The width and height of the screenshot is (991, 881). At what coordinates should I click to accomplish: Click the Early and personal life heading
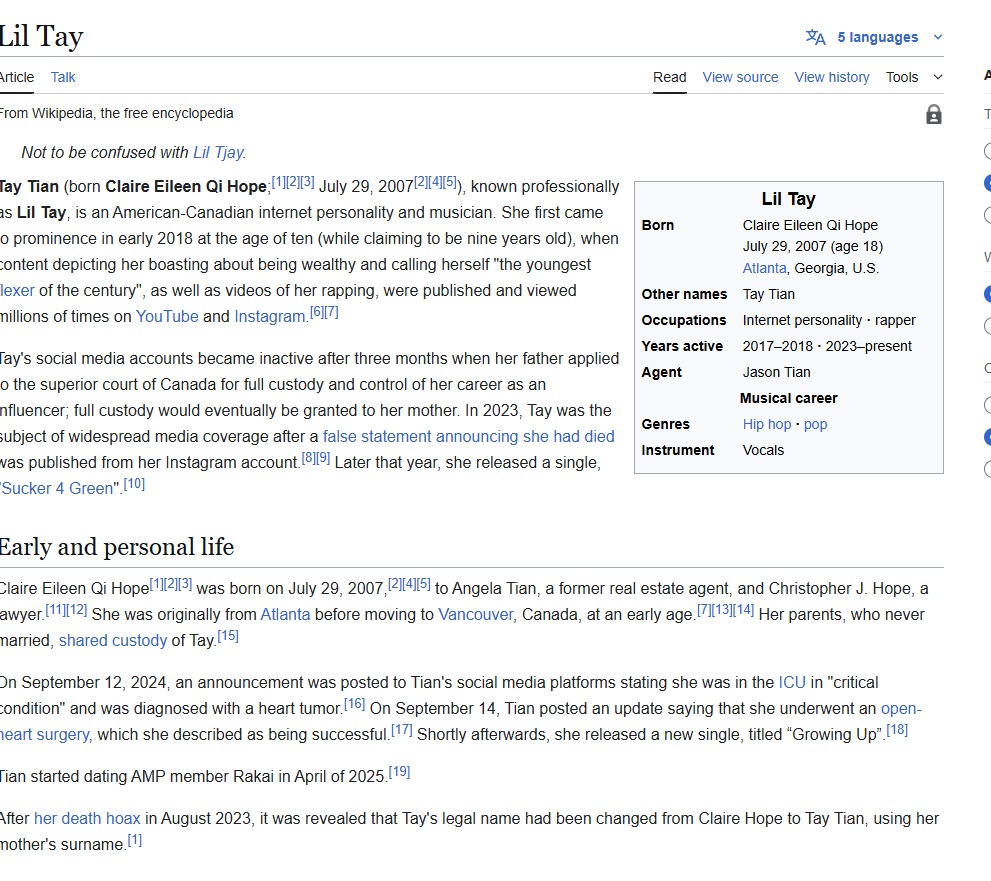[x=116, y=547]
